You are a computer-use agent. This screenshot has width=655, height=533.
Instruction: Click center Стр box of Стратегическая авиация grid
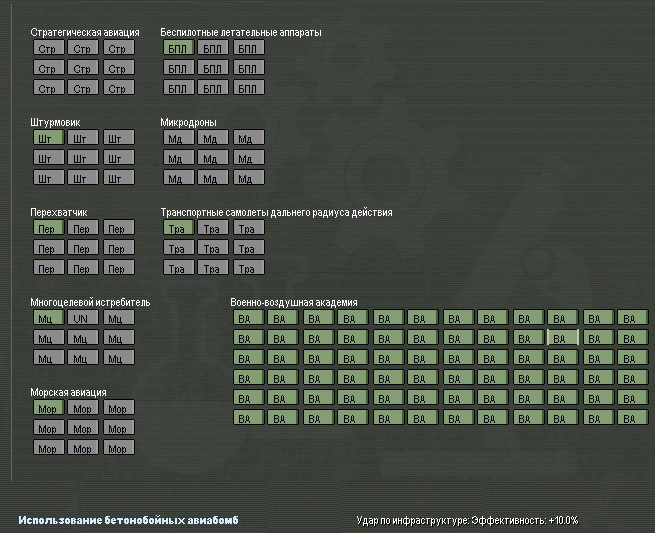[83, 68]
